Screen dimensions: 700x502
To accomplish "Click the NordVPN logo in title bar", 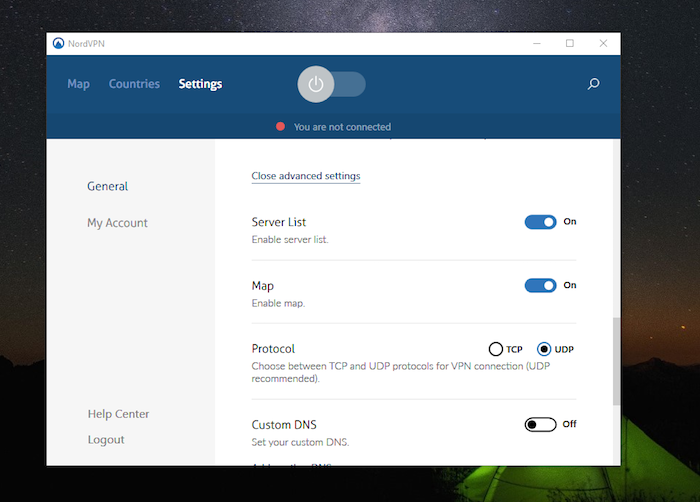I will point(58,43).
